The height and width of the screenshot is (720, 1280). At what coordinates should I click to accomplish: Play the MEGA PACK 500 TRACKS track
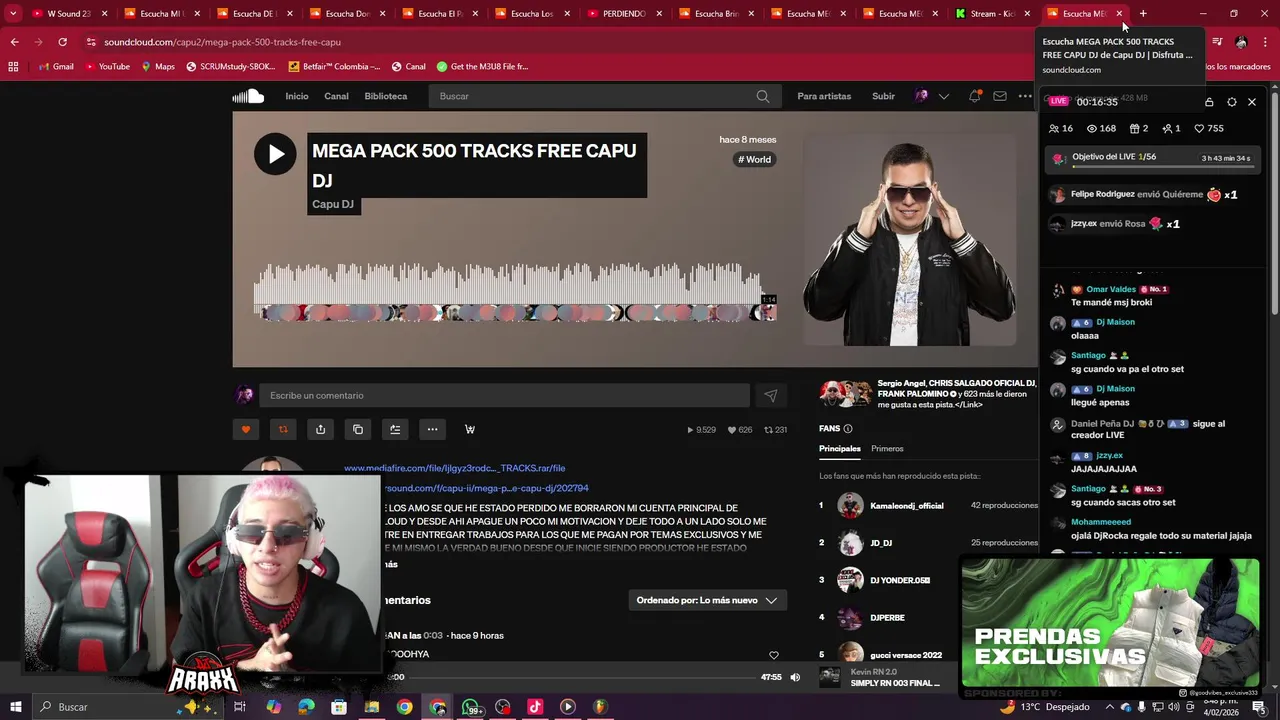[x=275, y=154]
